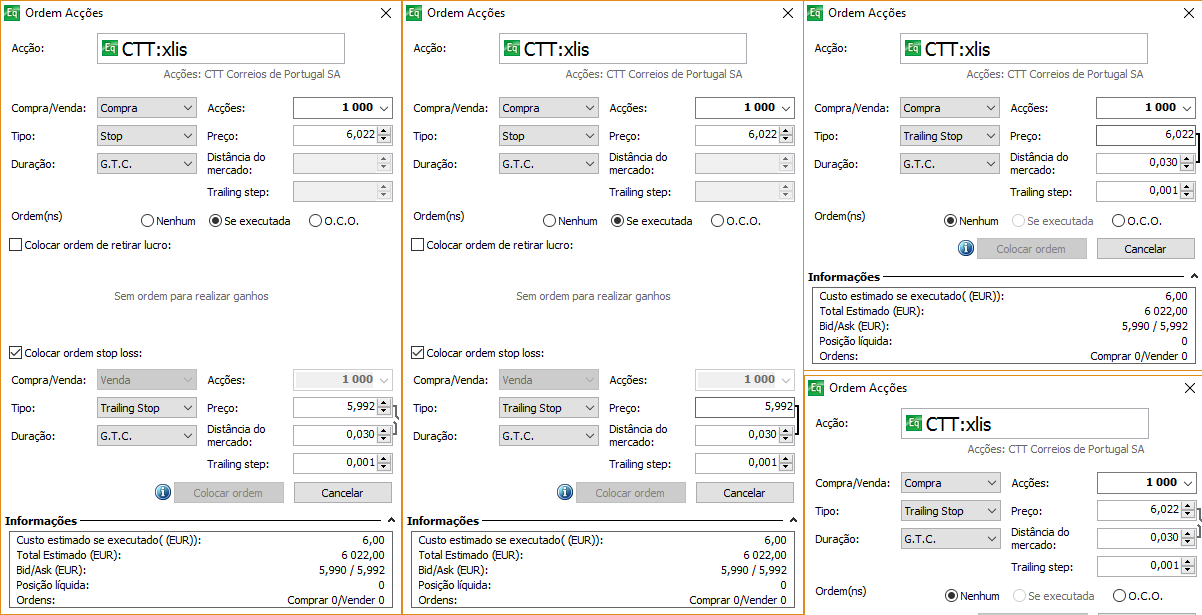Select the Nenhum radio option in the leftmost window
Viewport: 1202px width, 615px height.
click(x=148, y=221)
